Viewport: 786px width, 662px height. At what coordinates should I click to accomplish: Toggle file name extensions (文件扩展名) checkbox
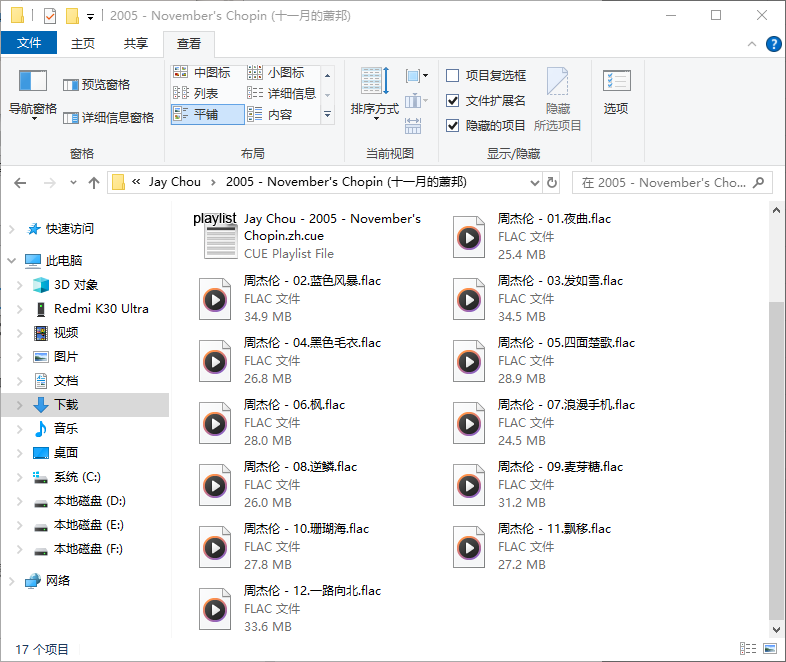[x=452, y=101]
